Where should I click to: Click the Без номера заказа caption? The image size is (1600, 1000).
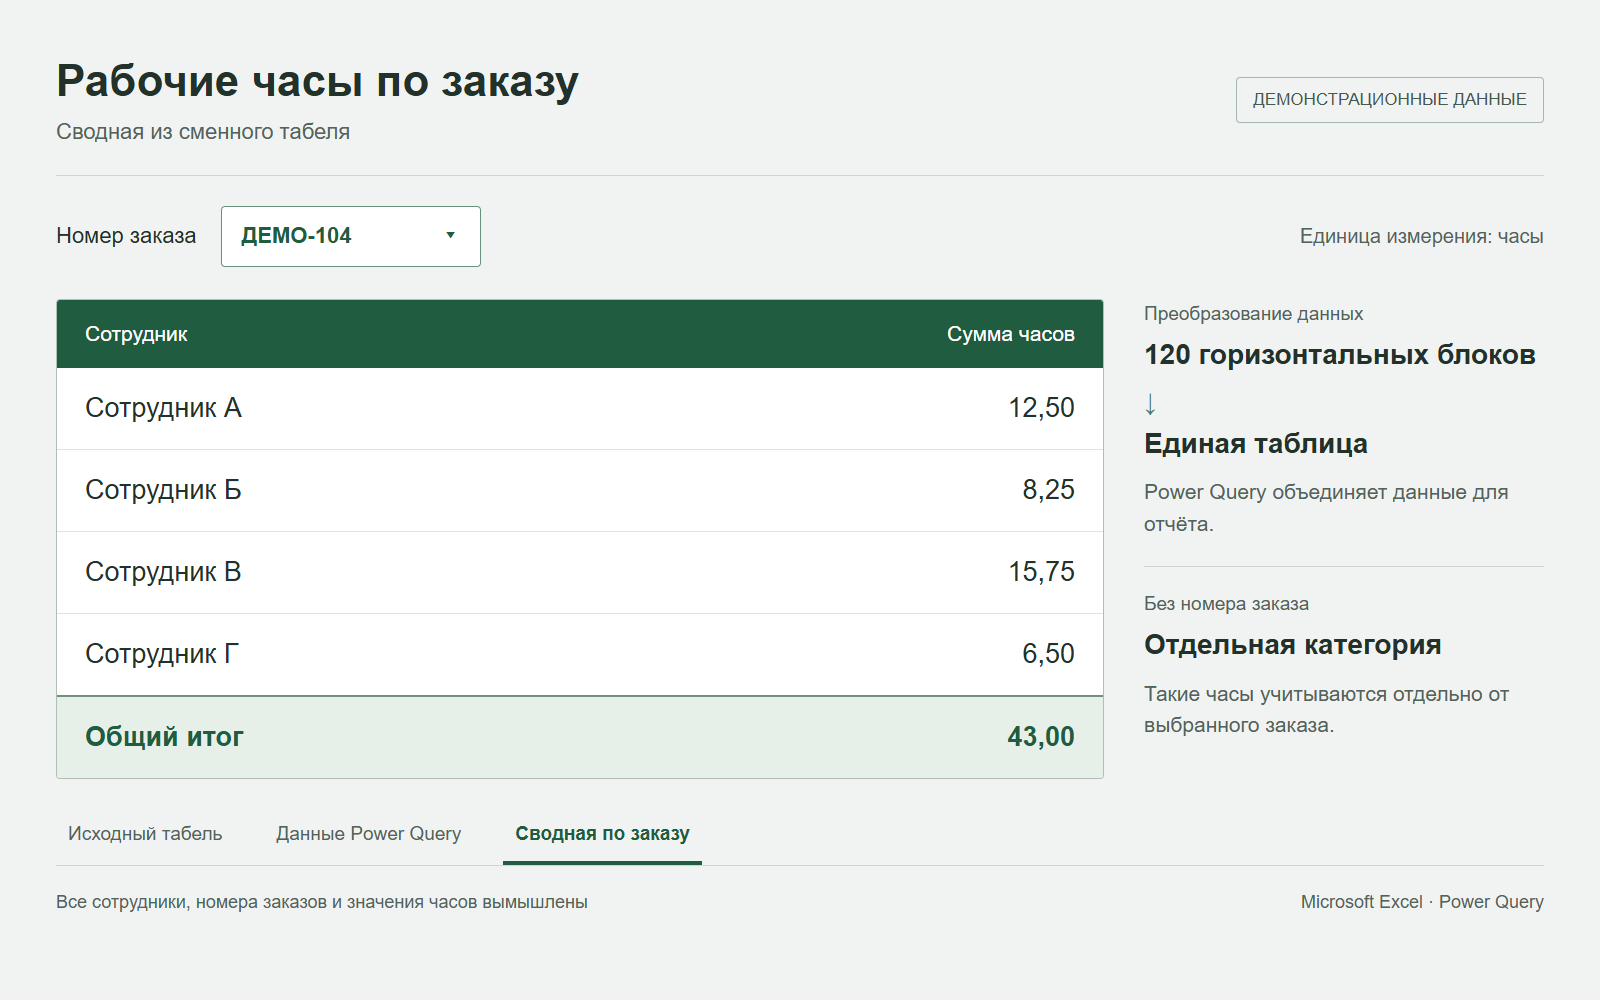pos(1226,604)
